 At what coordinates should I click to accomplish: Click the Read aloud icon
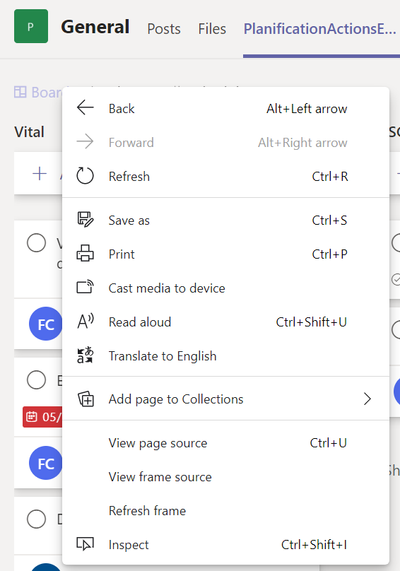pos(86,322)
